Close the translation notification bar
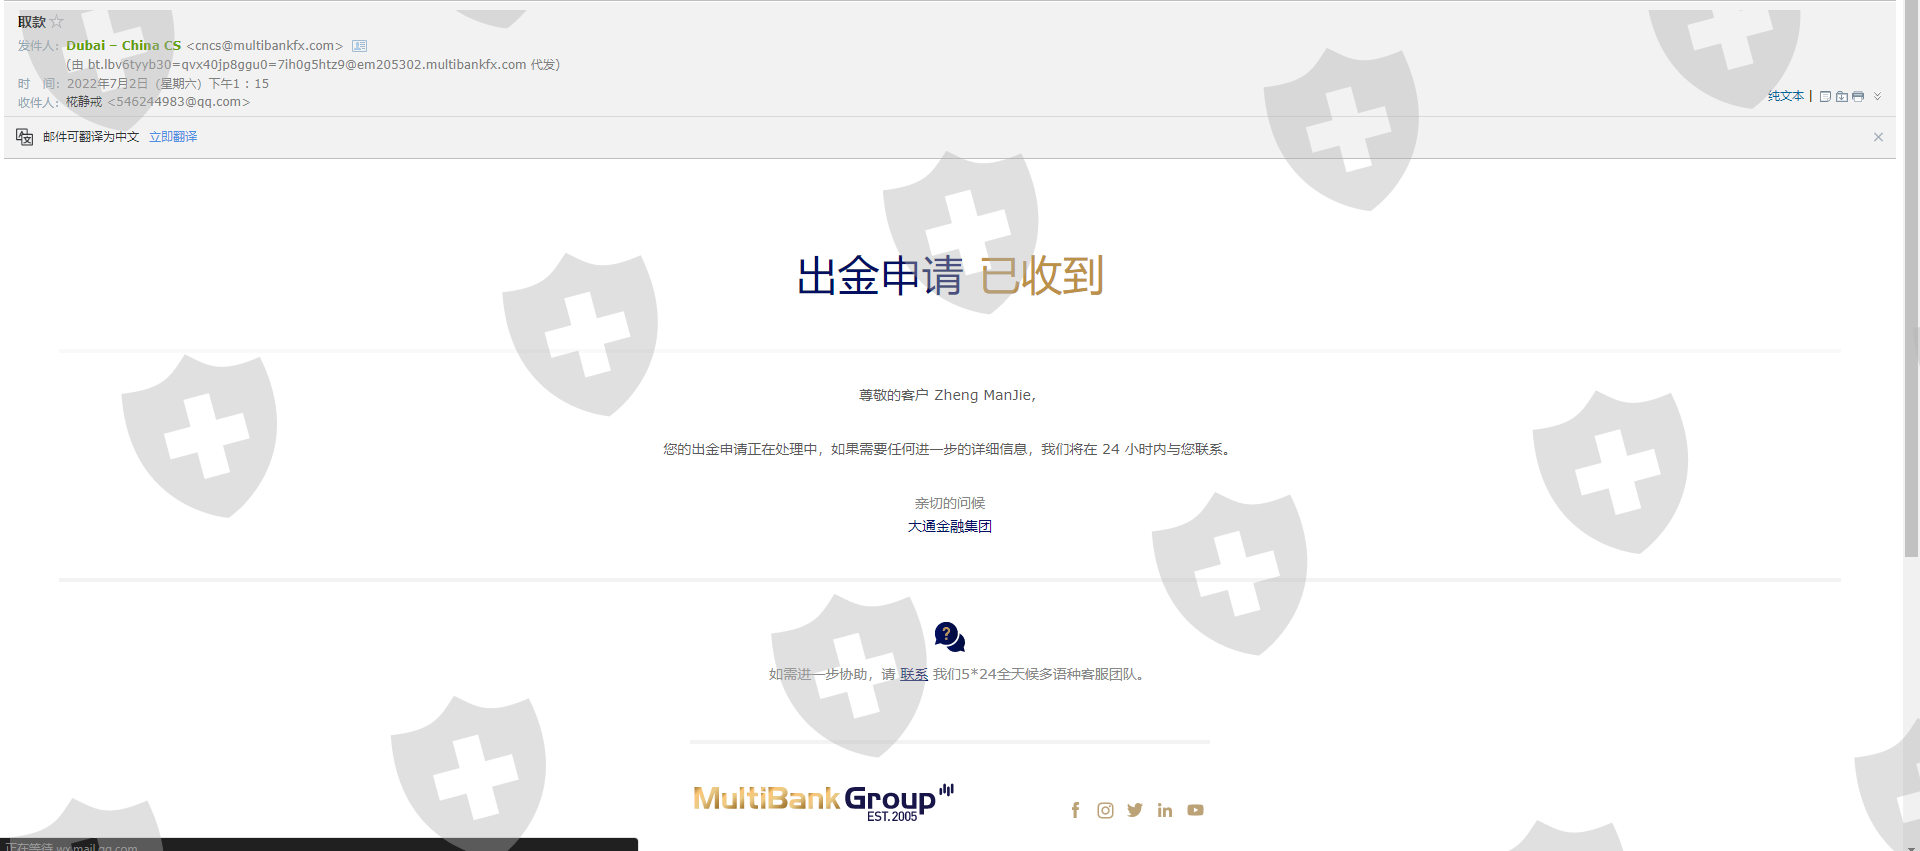This screenshot has width=1920, height=851. pyautogui.click(x=1878, y=137)
